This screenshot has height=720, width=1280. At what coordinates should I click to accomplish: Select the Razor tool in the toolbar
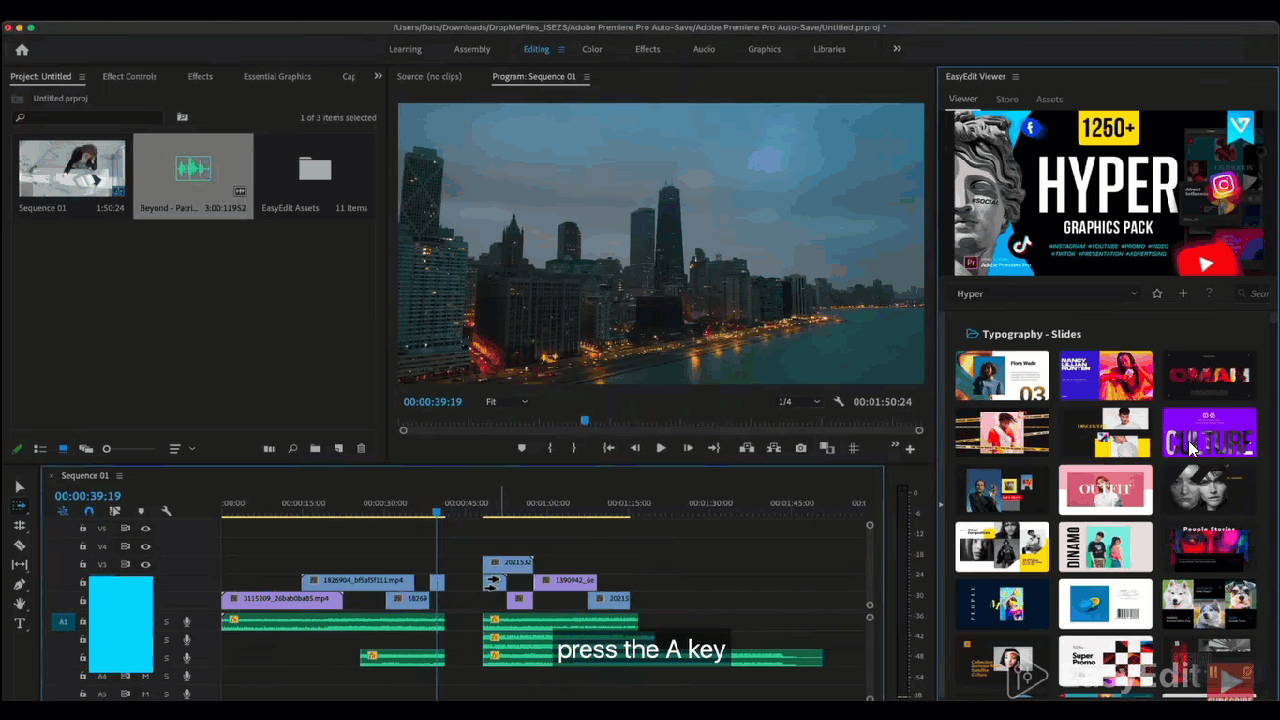tap(19, 545)
